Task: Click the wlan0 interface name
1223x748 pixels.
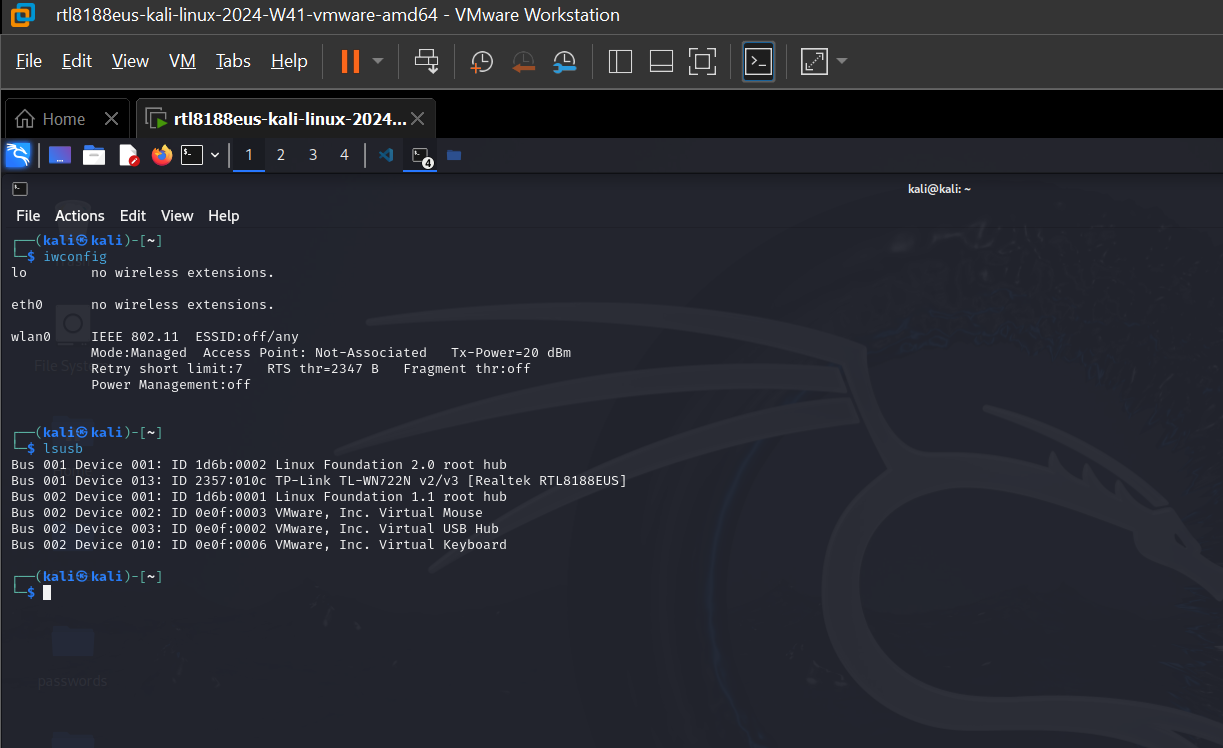Action: (x=31, y=337)
